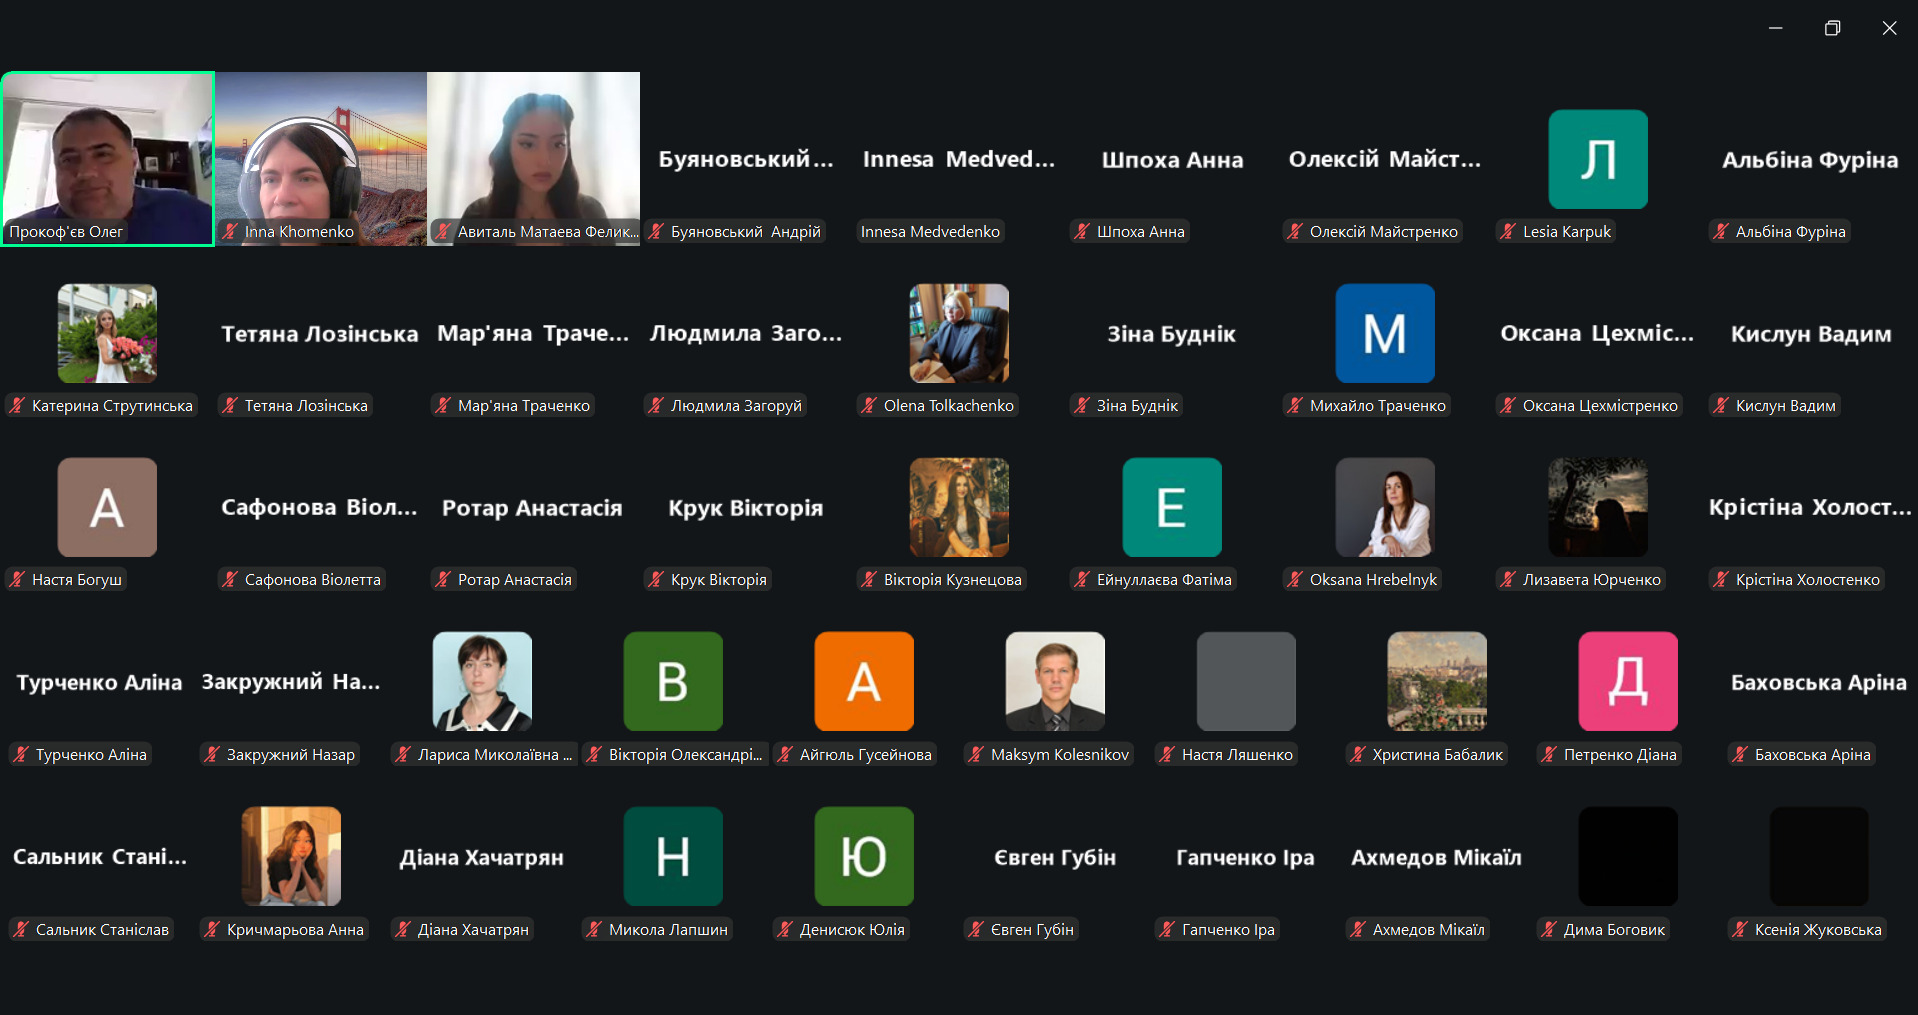Click muted mic icon next to Турченко Аліна
Image resolution: width=1918 pixels, height=1015 pixels.
point(21,755)
